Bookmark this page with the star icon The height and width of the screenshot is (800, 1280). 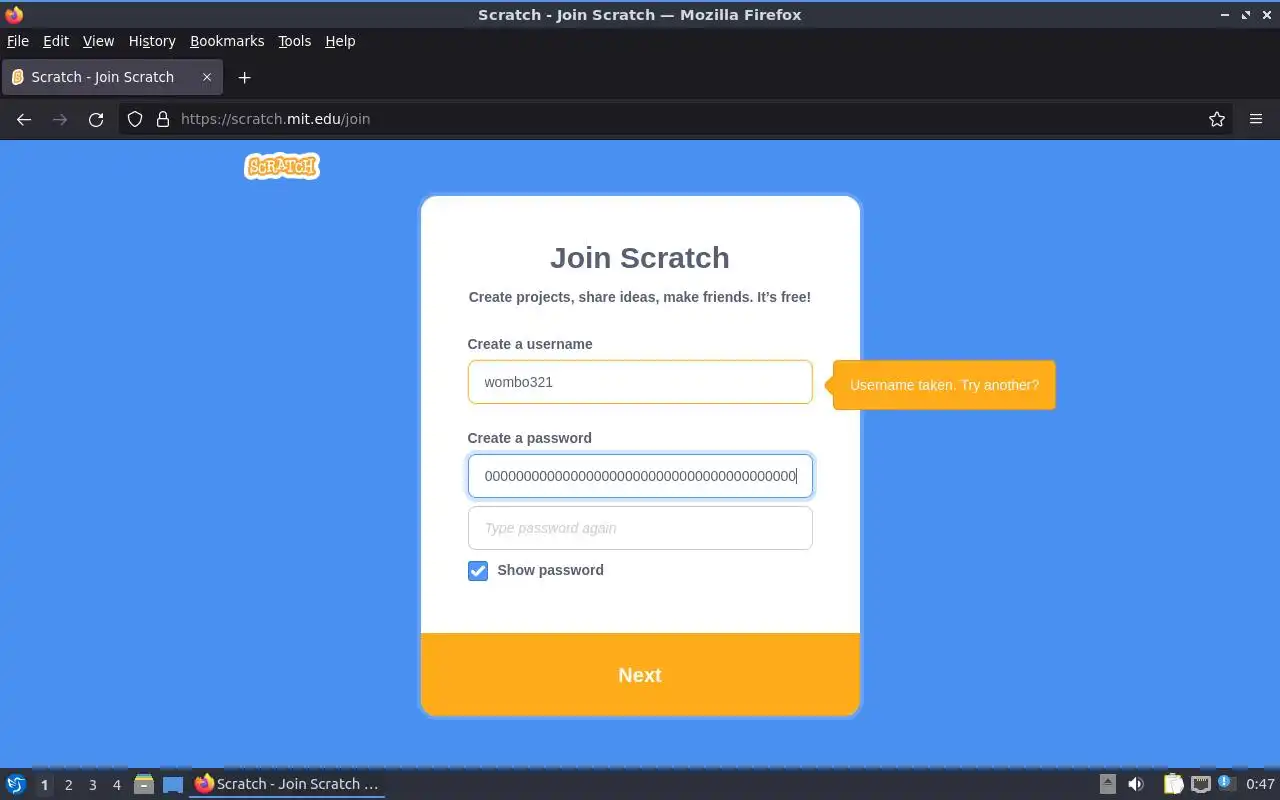click(x=1217, y=119)
